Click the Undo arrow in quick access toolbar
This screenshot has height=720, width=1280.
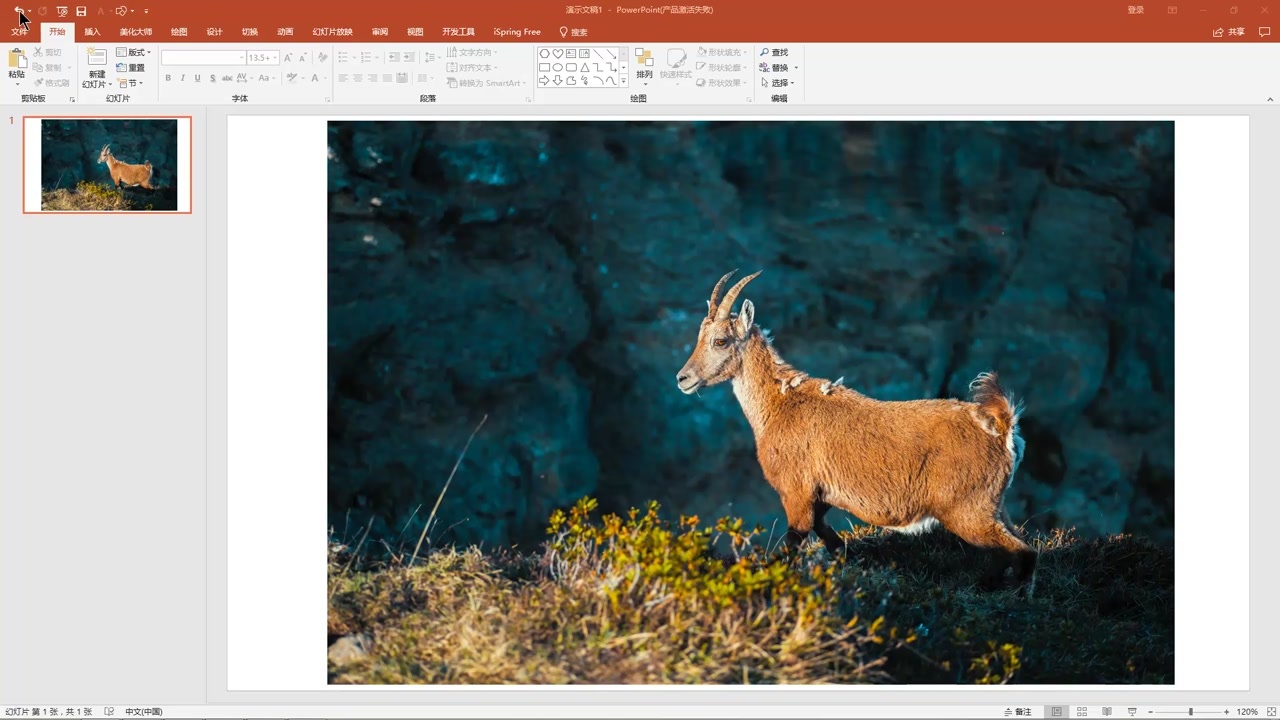coord(19,11)
